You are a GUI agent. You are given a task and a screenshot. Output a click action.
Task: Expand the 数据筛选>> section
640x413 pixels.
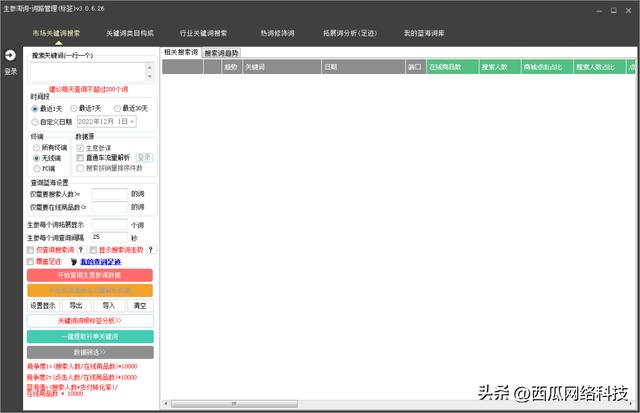pos(90,352)
